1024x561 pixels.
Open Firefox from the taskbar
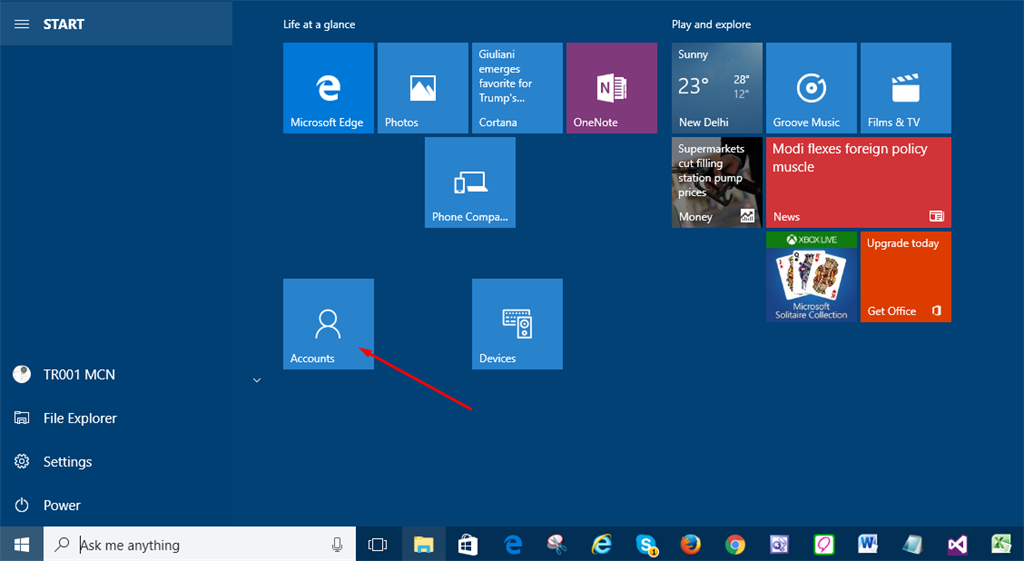[x=690, y=544]
